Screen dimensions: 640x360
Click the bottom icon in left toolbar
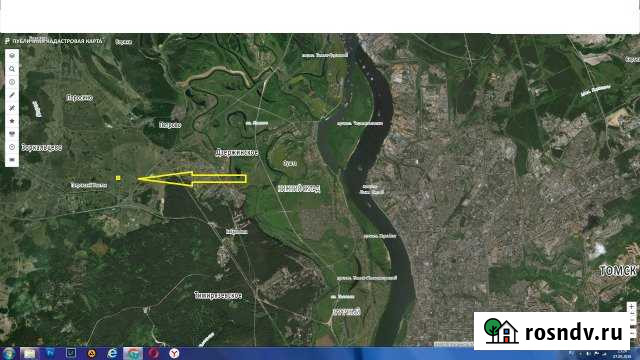click(x=12, y=160)
